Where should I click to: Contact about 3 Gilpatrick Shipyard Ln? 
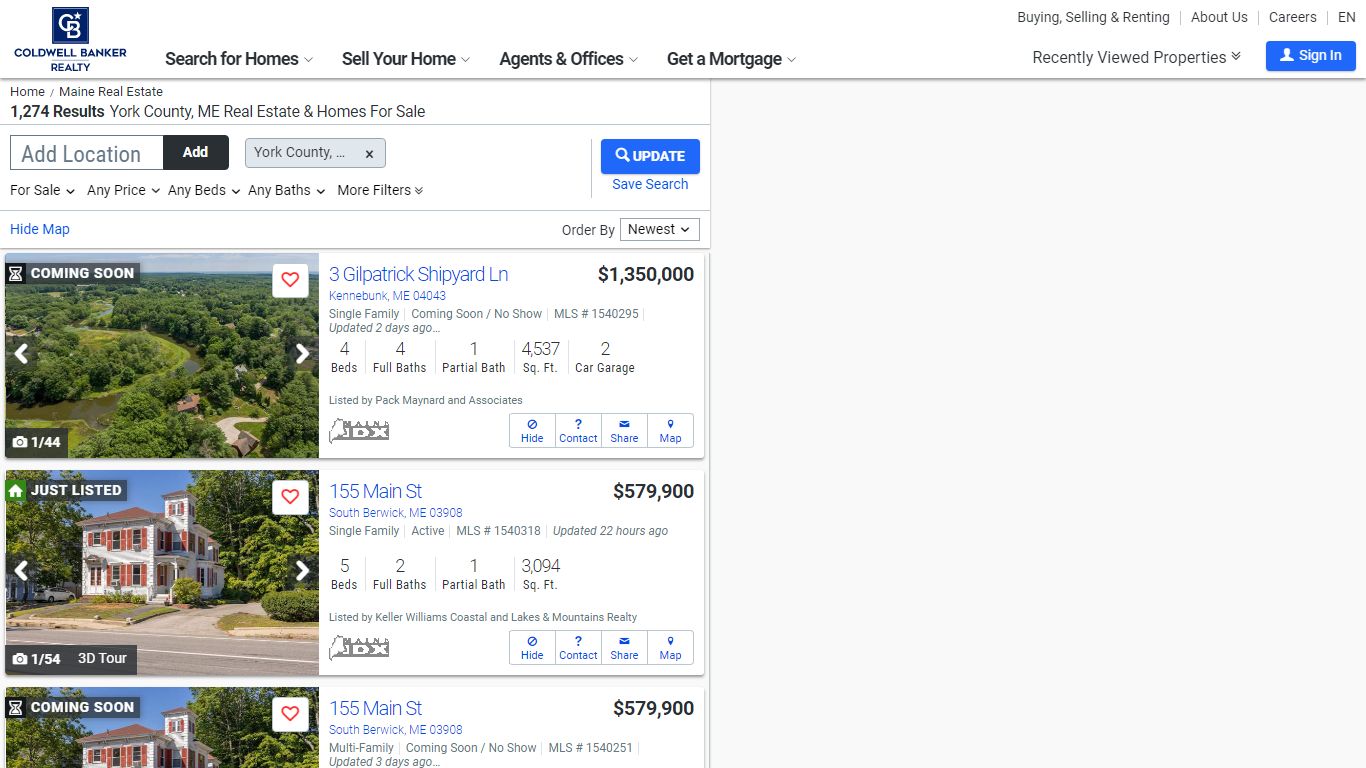point(578,431)
